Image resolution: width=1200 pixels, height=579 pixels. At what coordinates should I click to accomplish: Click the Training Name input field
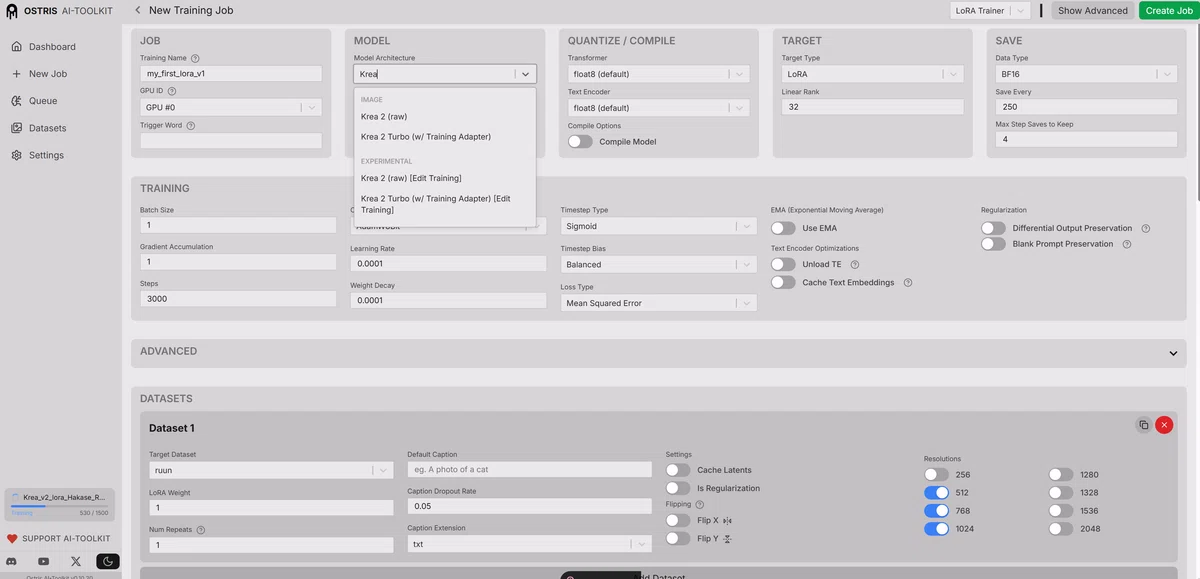[x=231, y=74]
